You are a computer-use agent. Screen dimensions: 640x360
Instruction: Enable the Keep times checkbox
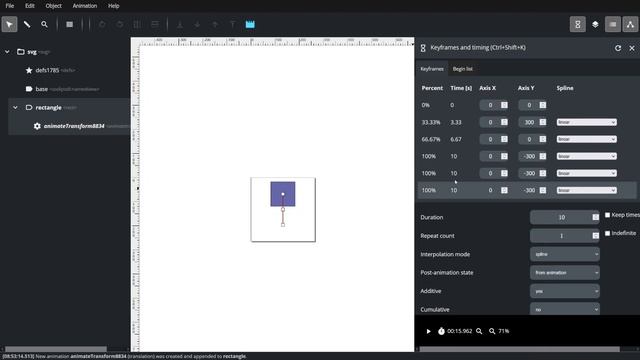[x=607, y=215]
